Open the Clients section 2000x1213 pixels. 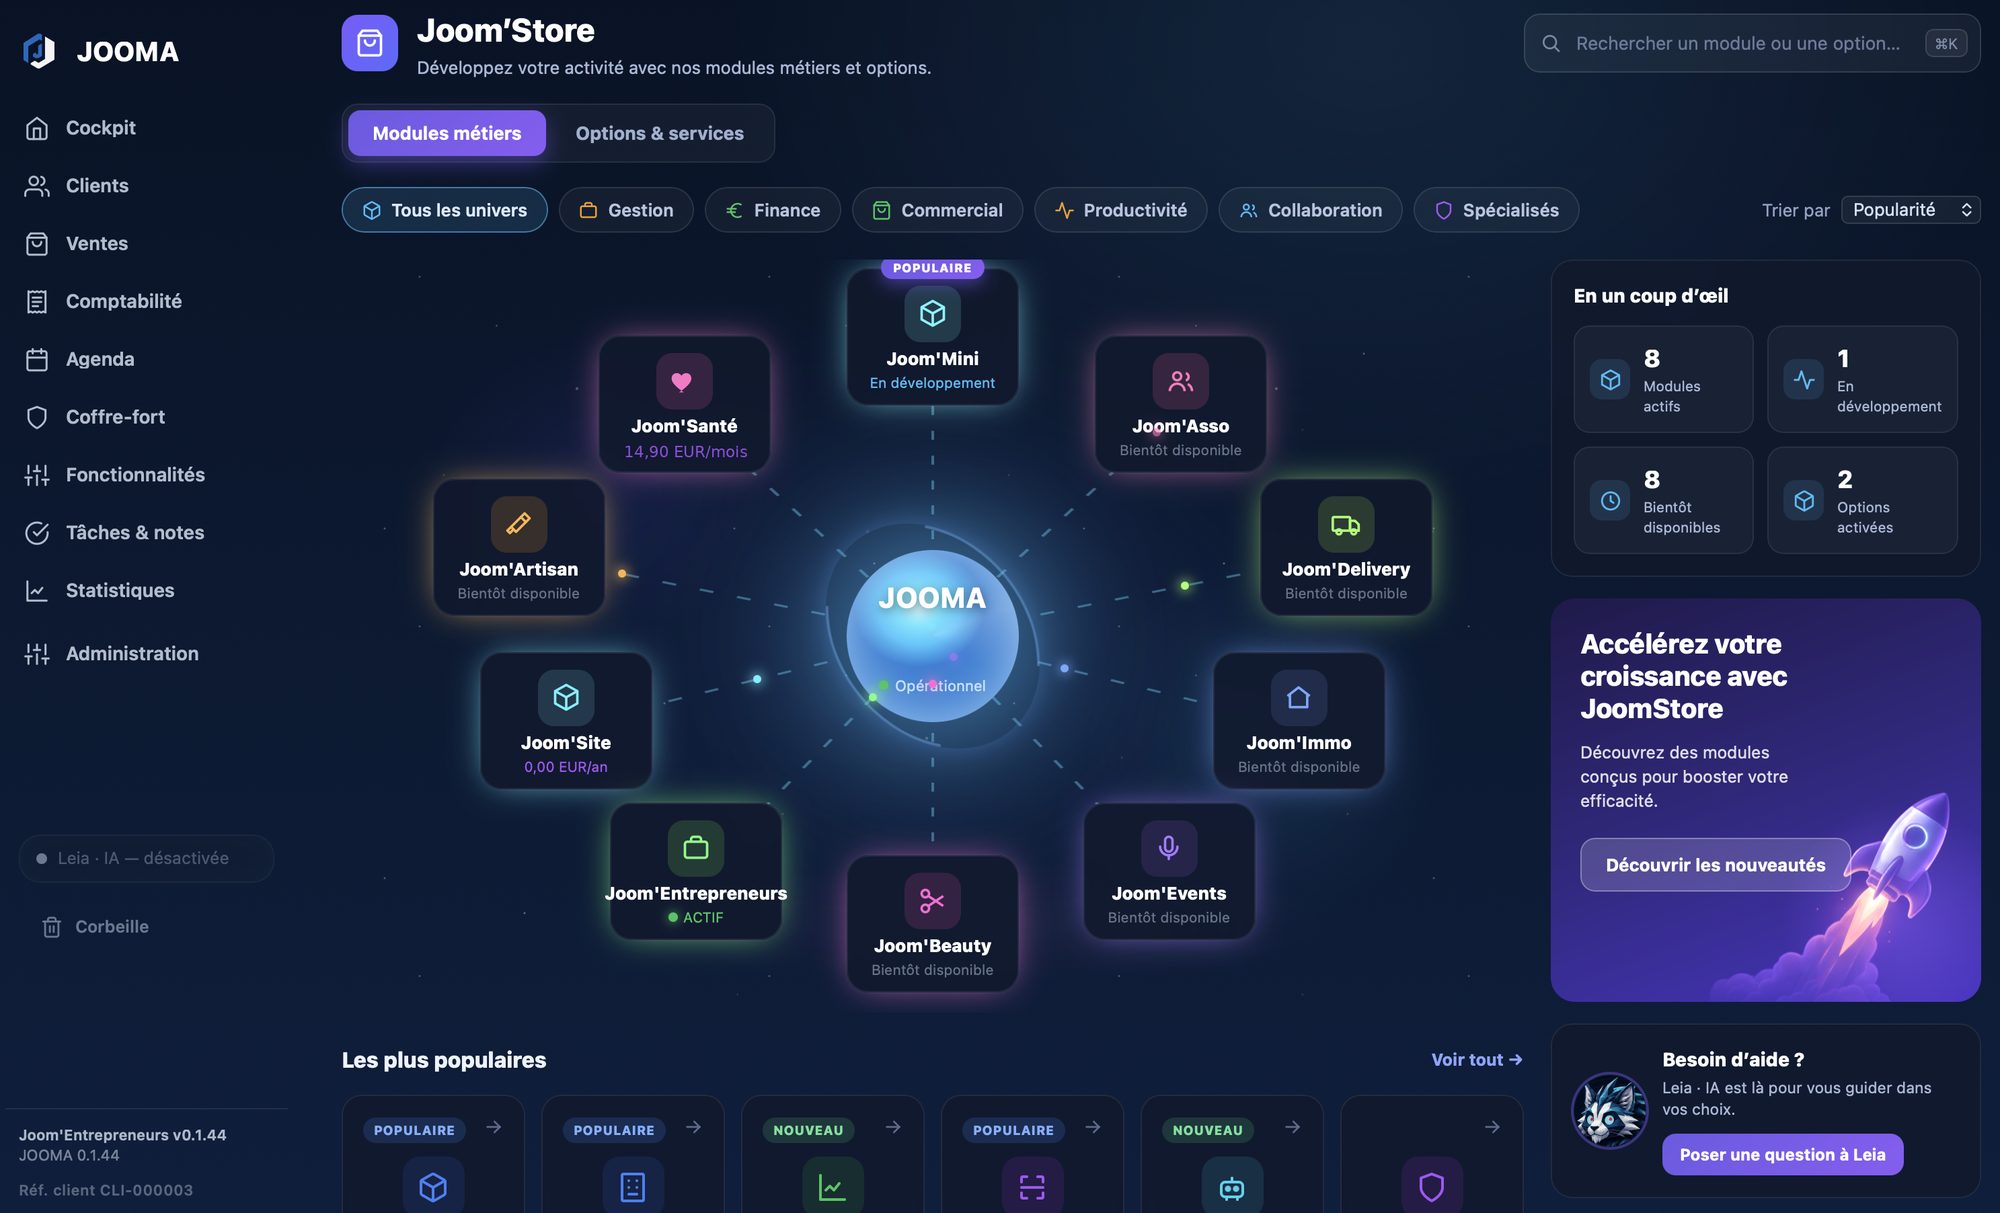[x=96, y=186]
